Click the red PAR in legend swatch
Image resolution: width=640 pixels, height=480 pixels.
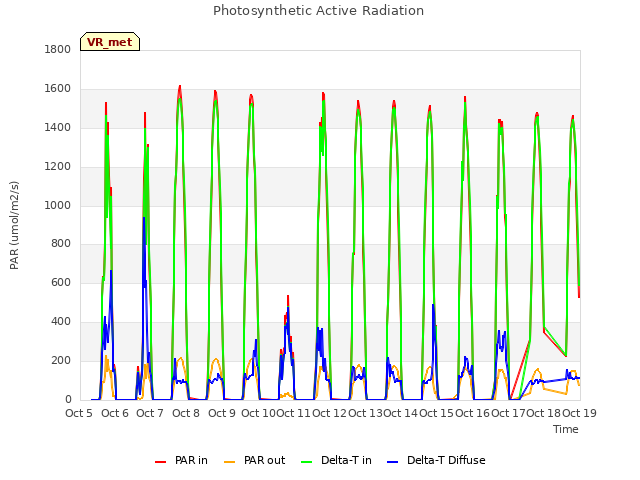click(160, 462)
